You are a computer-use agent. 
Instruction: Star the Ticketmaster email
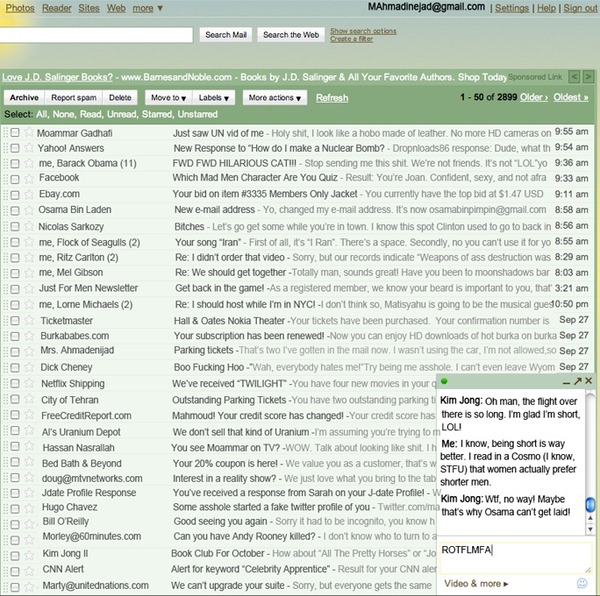[x=29, y=320]
